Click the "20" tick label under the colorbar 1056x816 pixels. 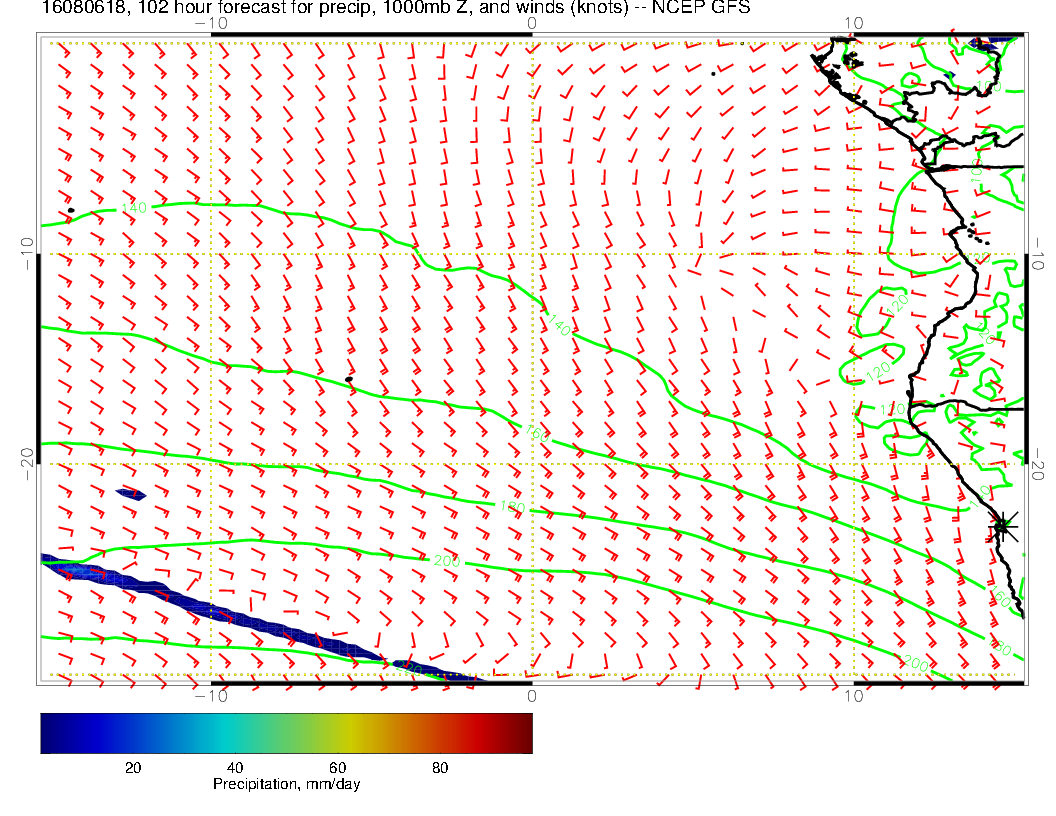pyautogui.click(x=131, y=767)
